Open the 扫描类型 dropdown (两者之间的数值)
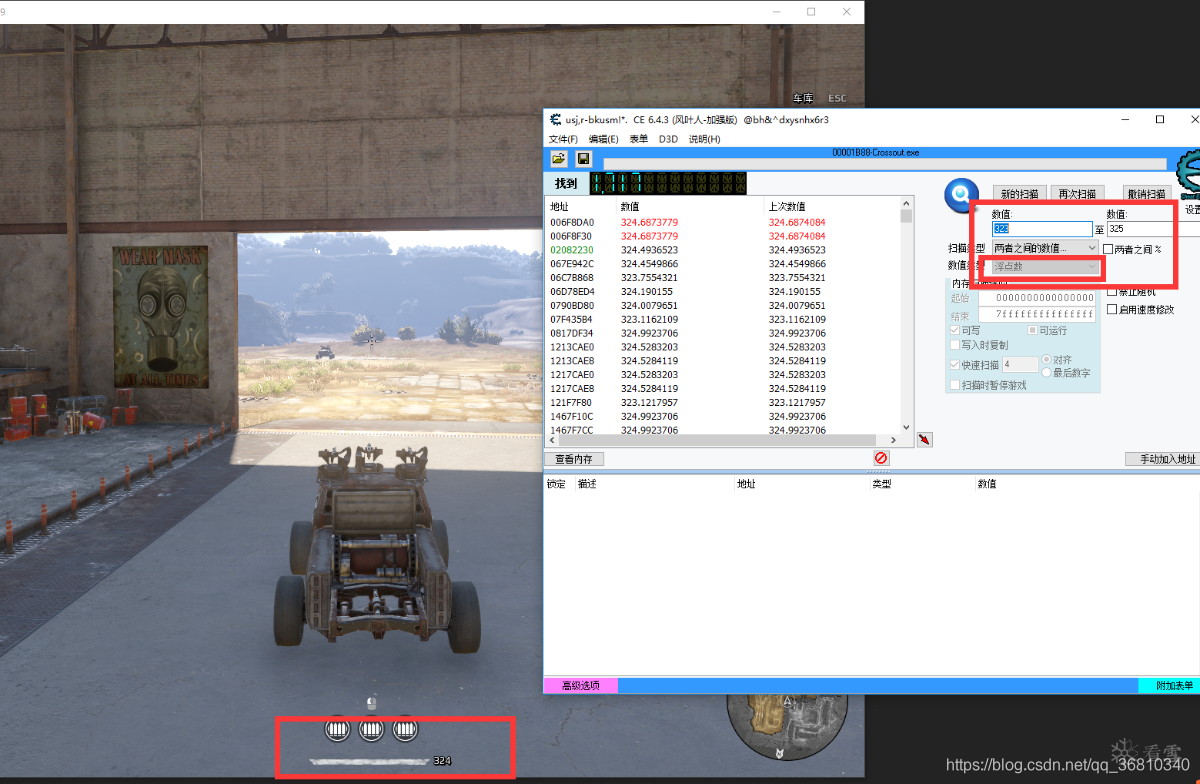 (x=1045, y=248)
